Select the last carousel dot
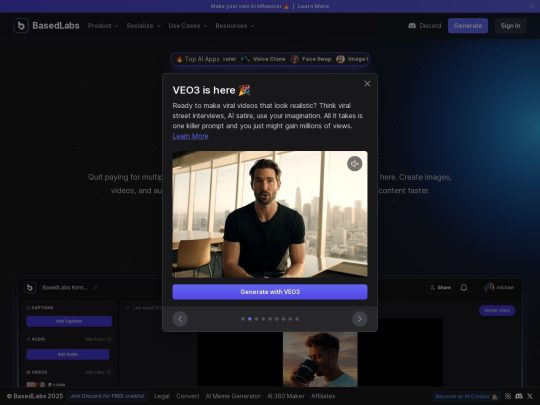 point(297,319)
